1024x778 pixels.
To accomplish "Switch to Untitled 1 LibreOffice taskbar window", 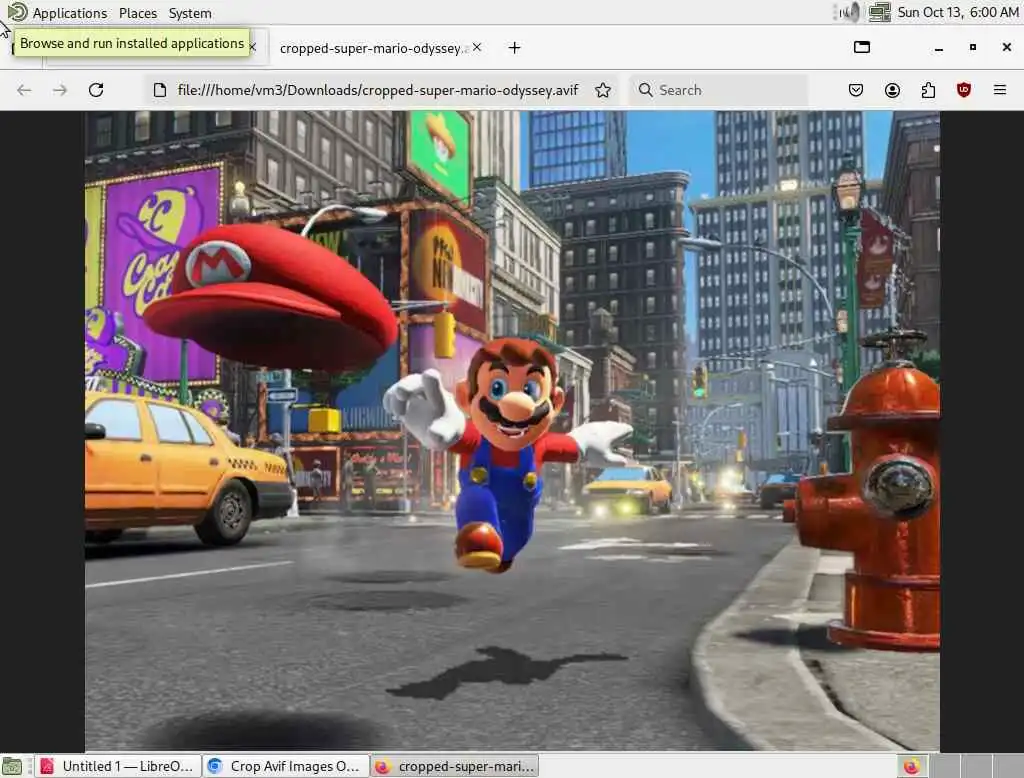I will pyautogui.click(x=118, y=766).
